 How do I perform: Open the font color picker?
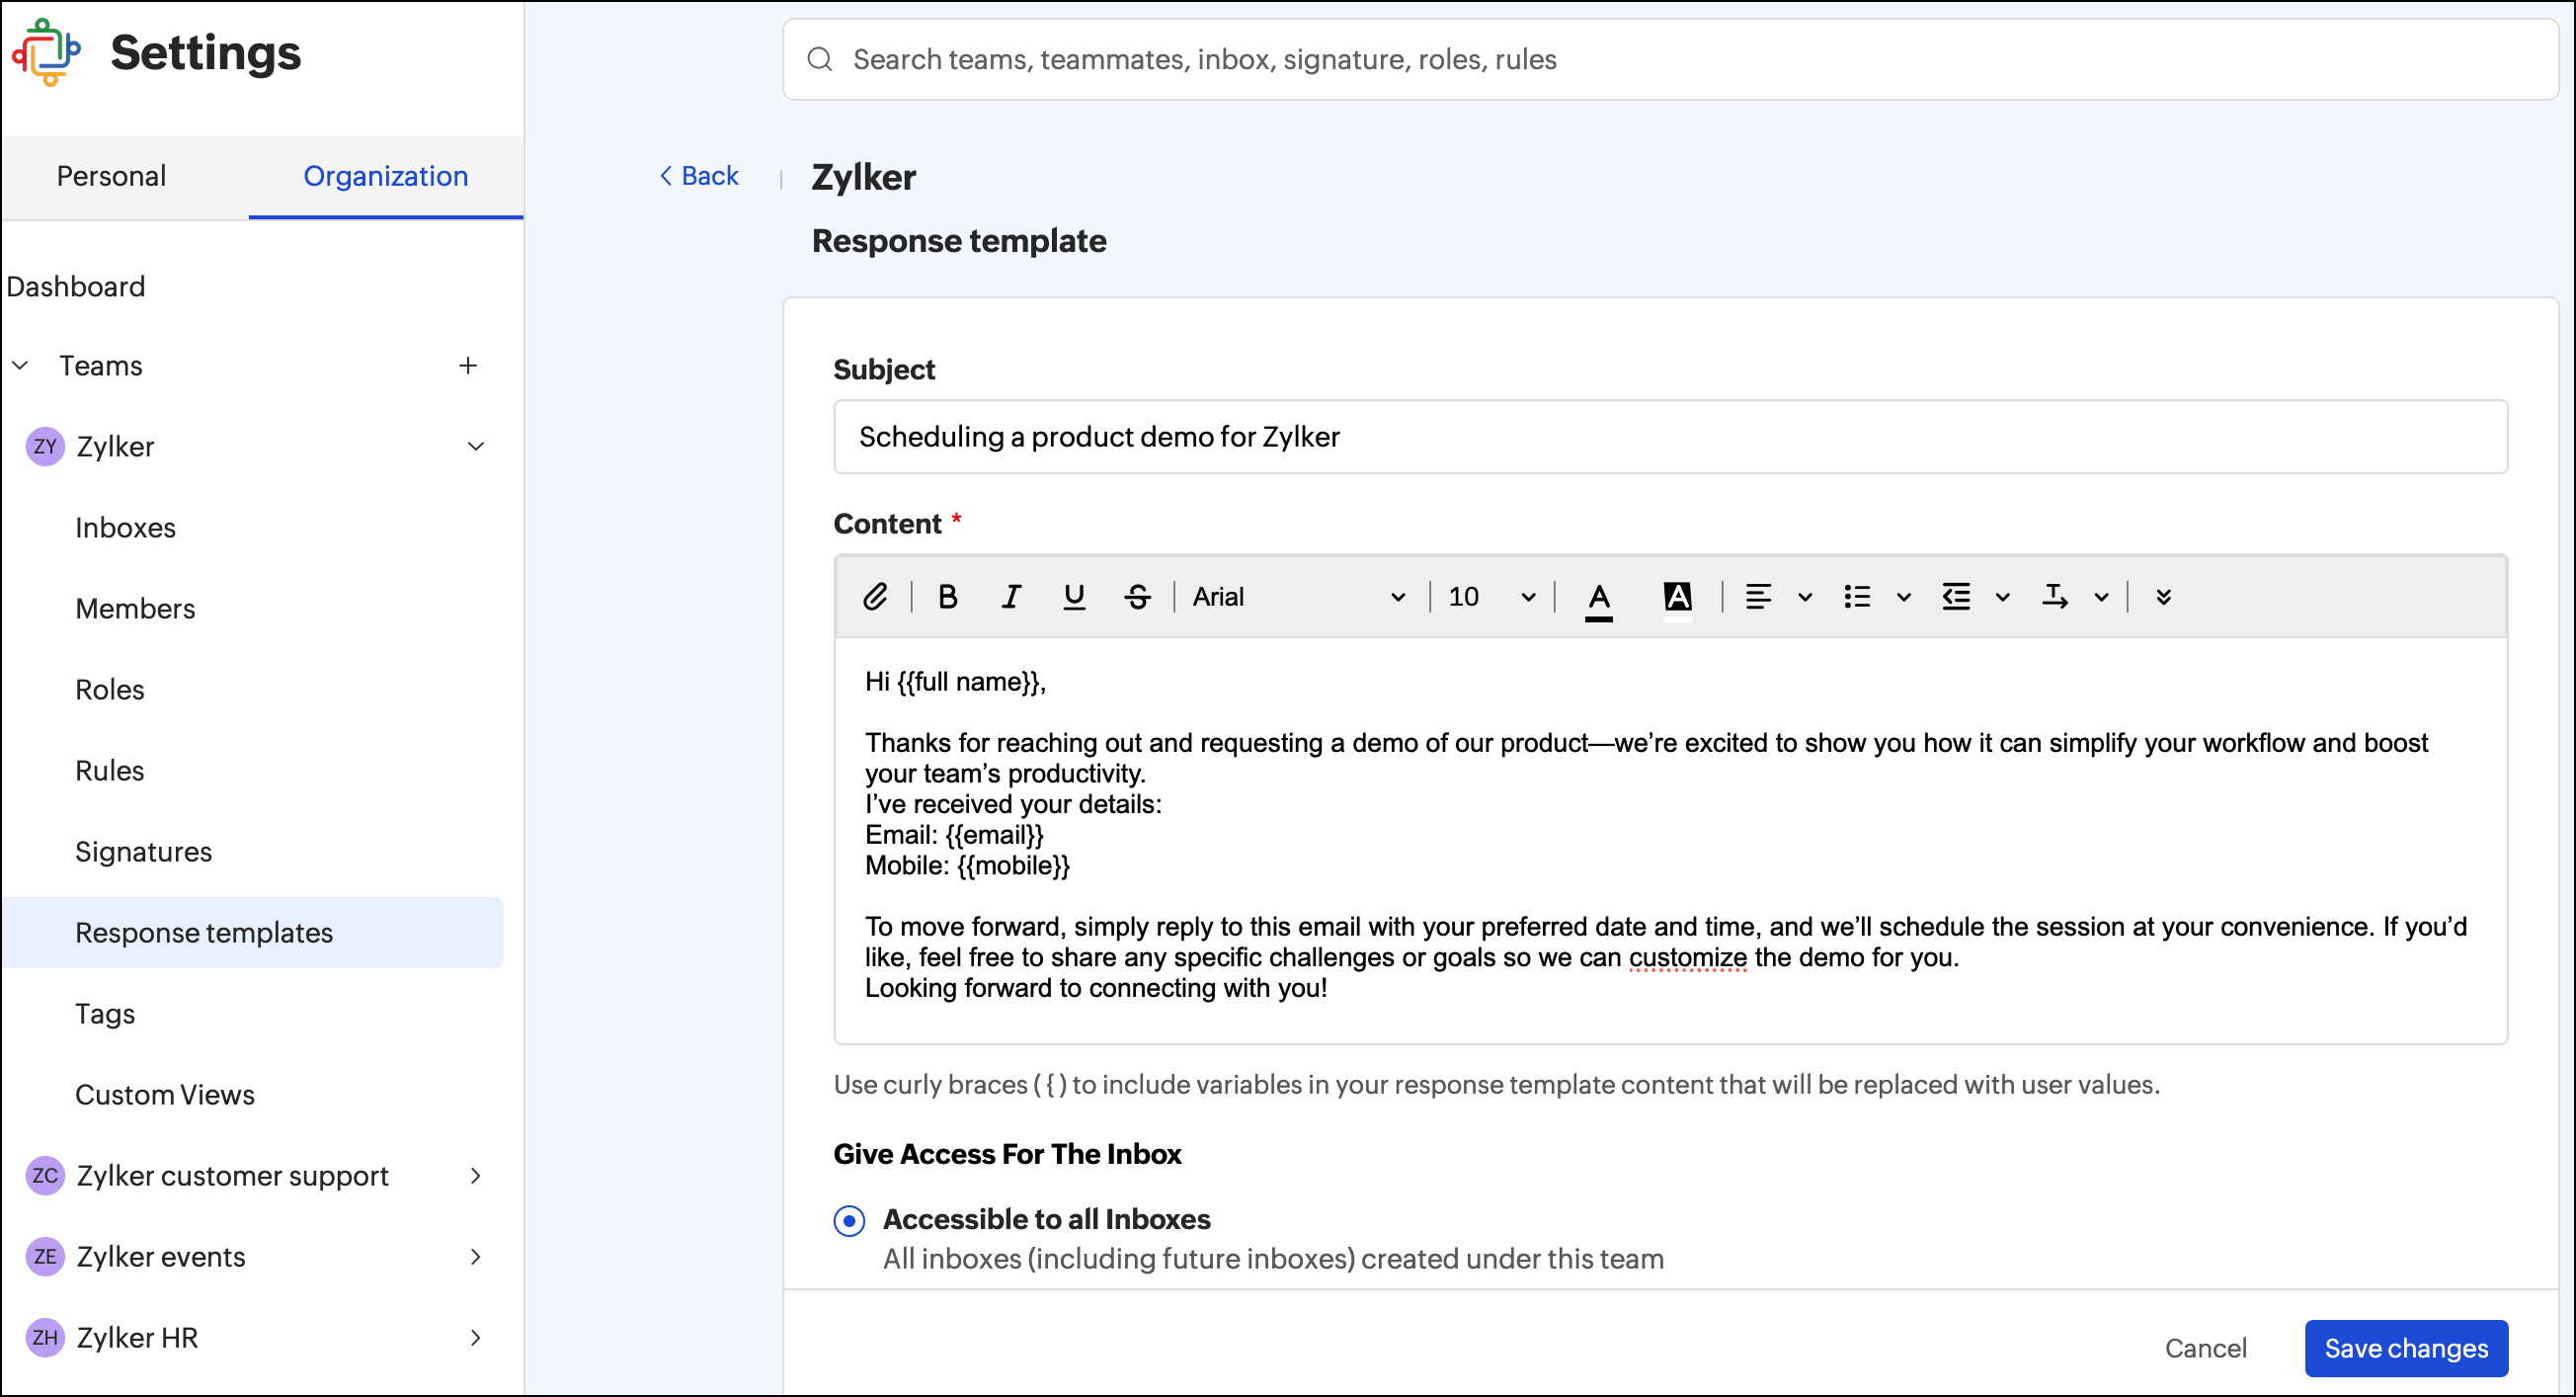point(1598,598)
